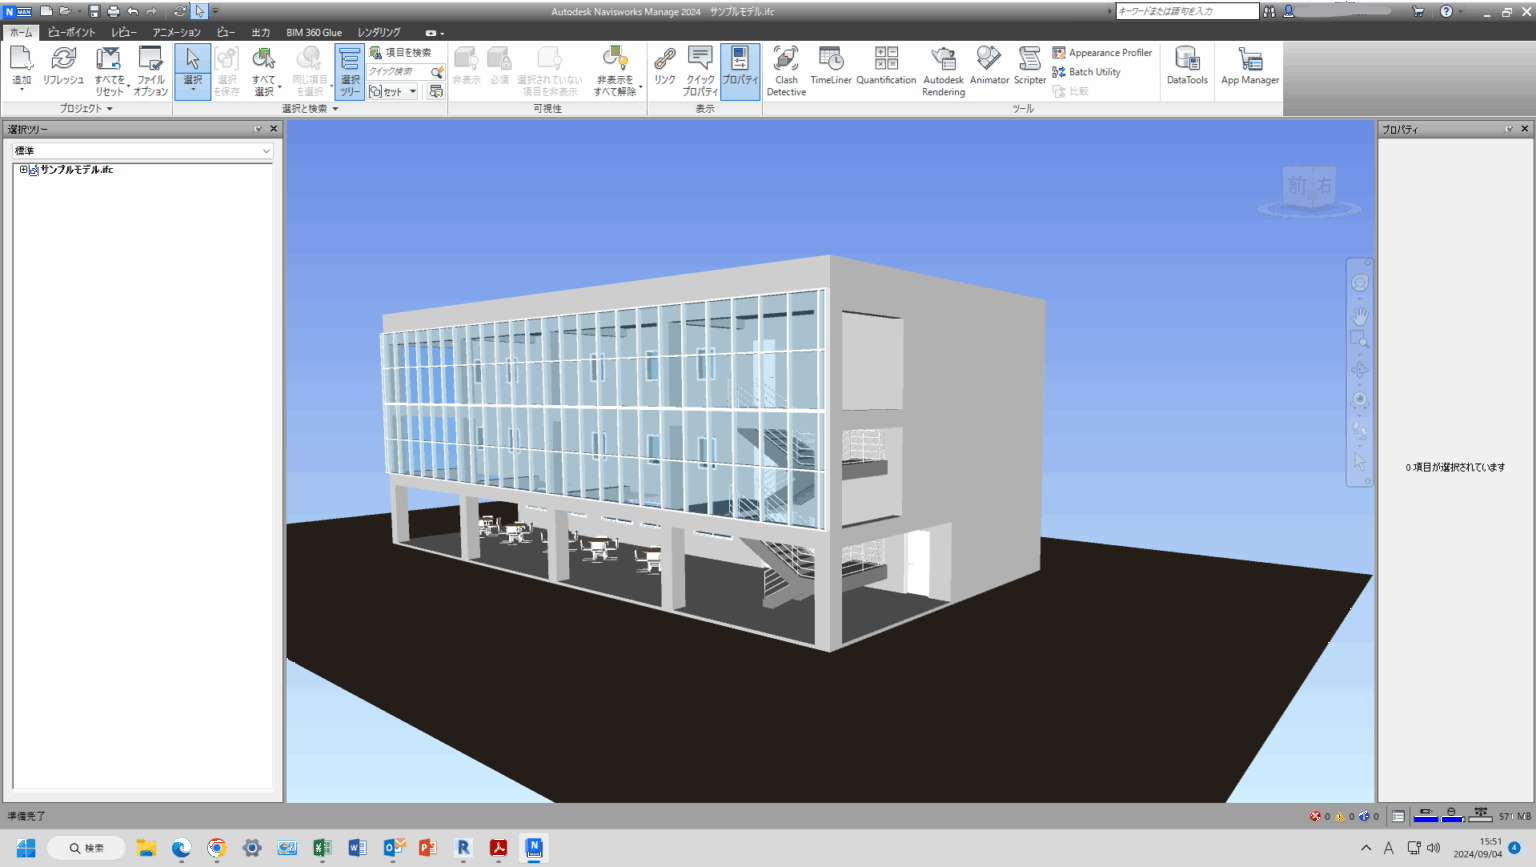This screenshot has width=1536, height=867.
Task: Open the BIM 360 Glue ribbon tab
Action: click(313, 31)
